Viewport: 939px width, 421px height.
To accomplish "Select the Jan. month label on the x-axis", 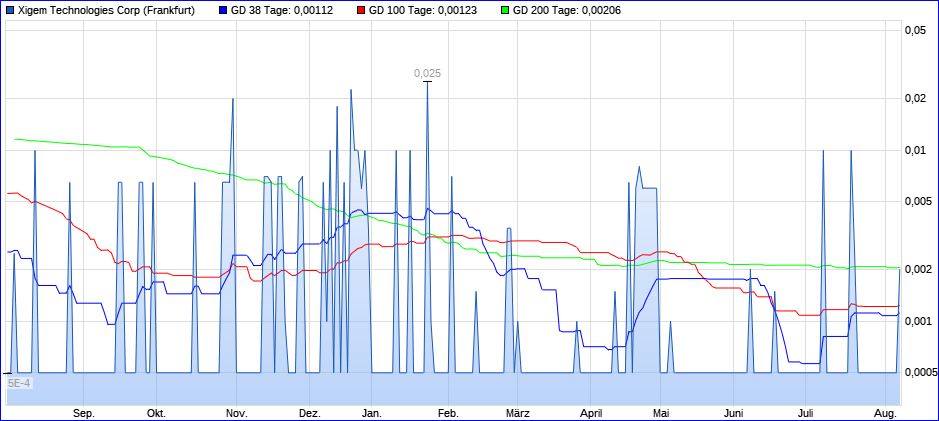I will pos(371,412).
